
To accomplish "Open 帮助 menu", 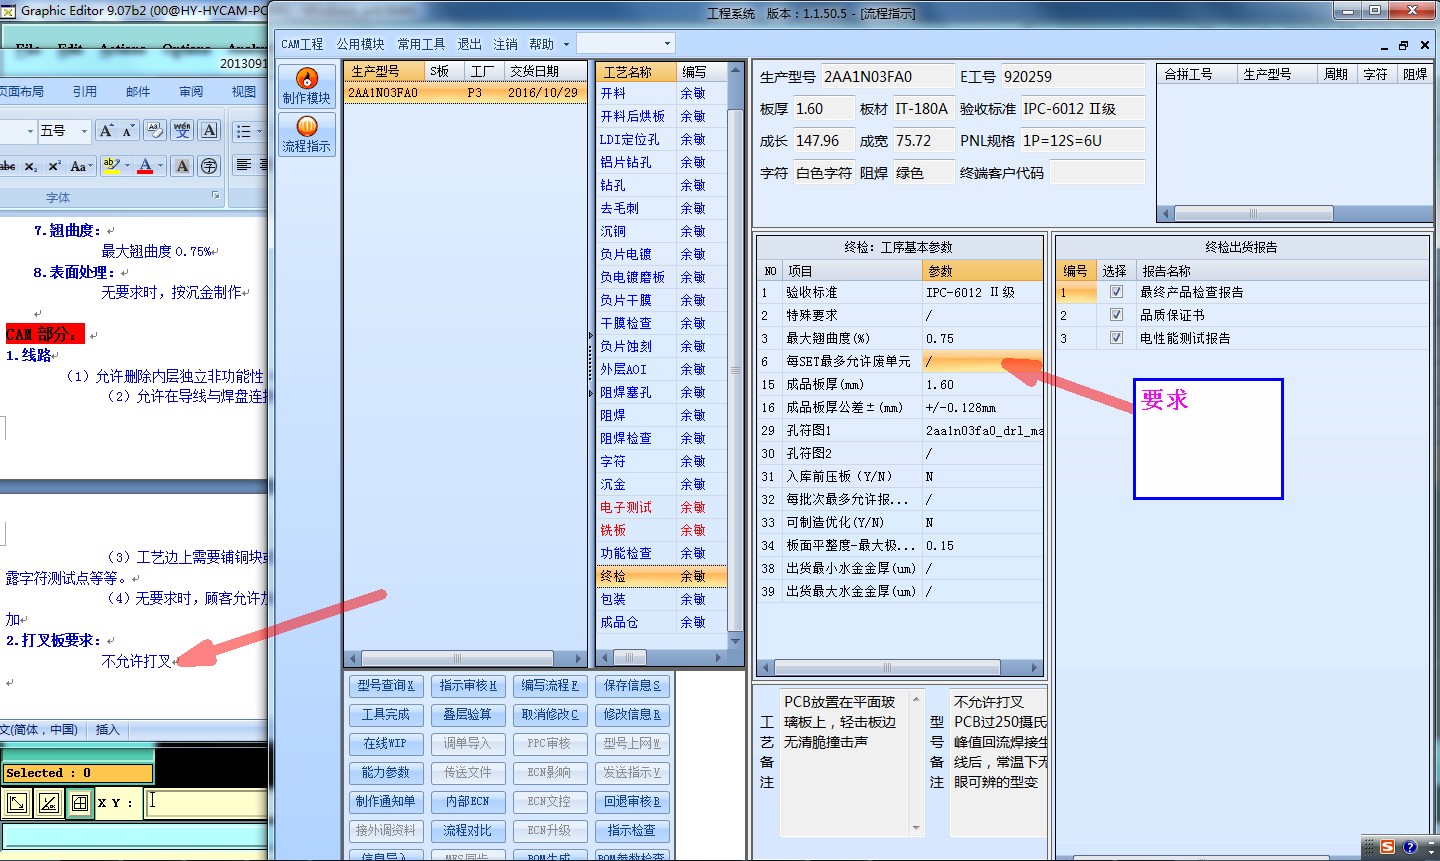I will coord(541,44).
